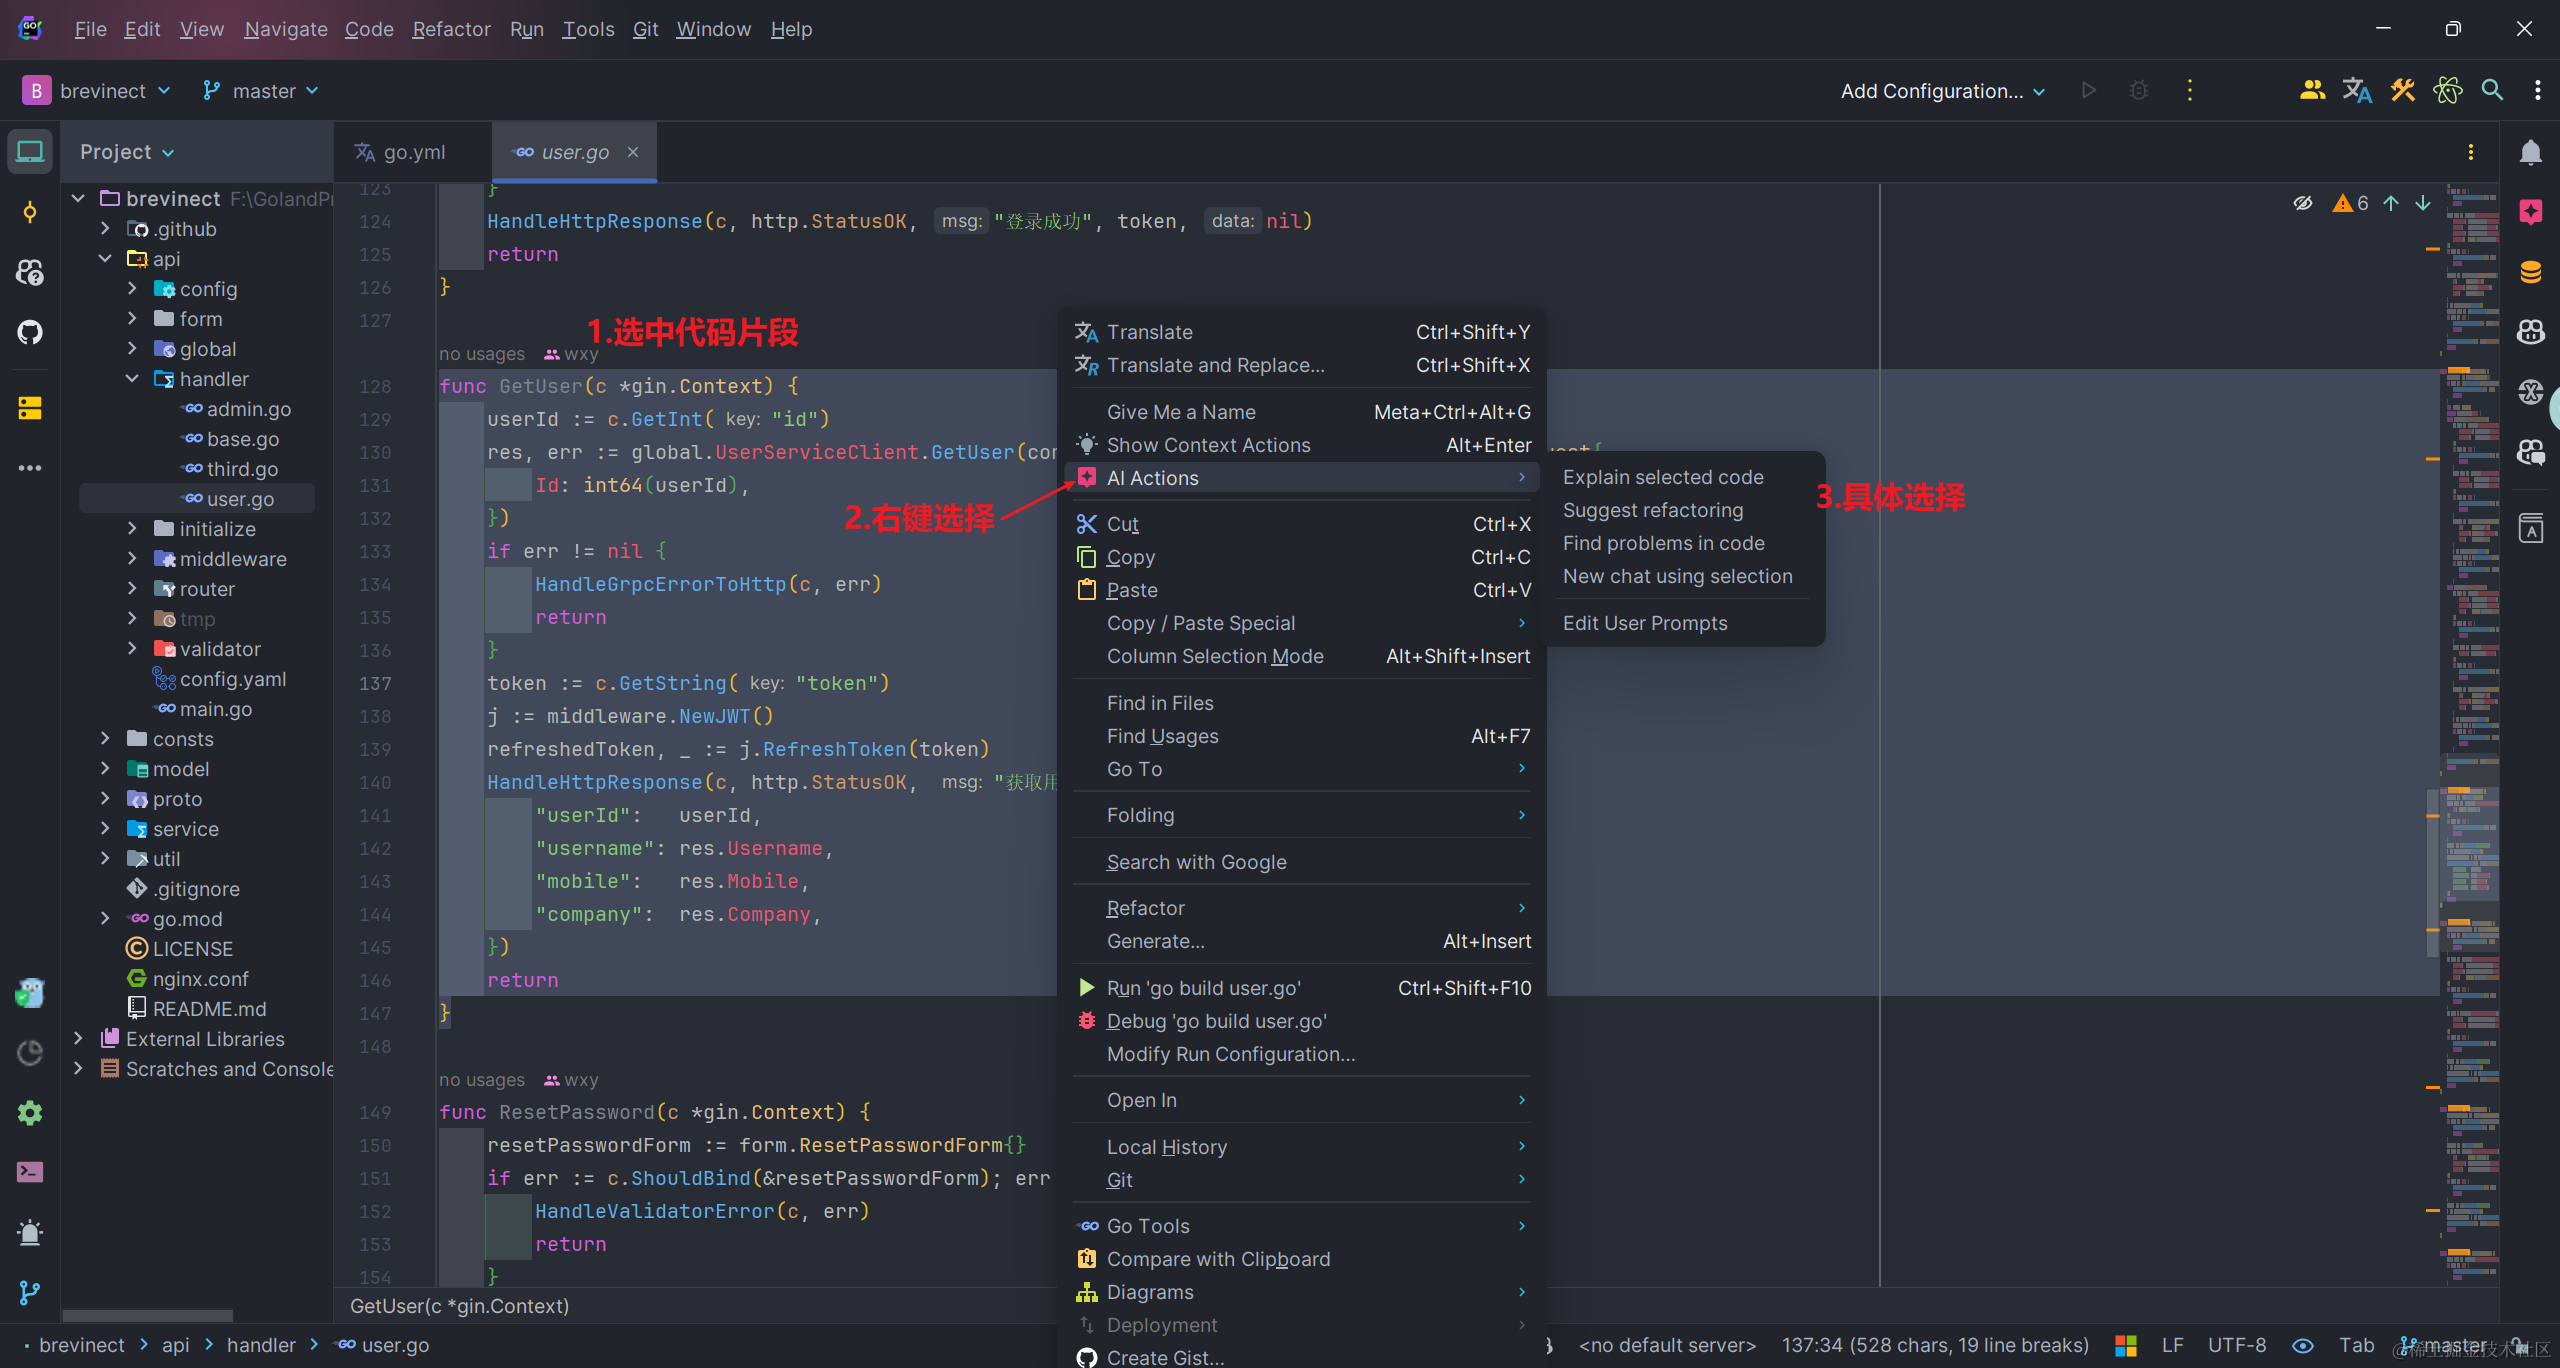Click the Code With Me people icon
Screen dimensions: 2560x1368
click(2312, 90)
